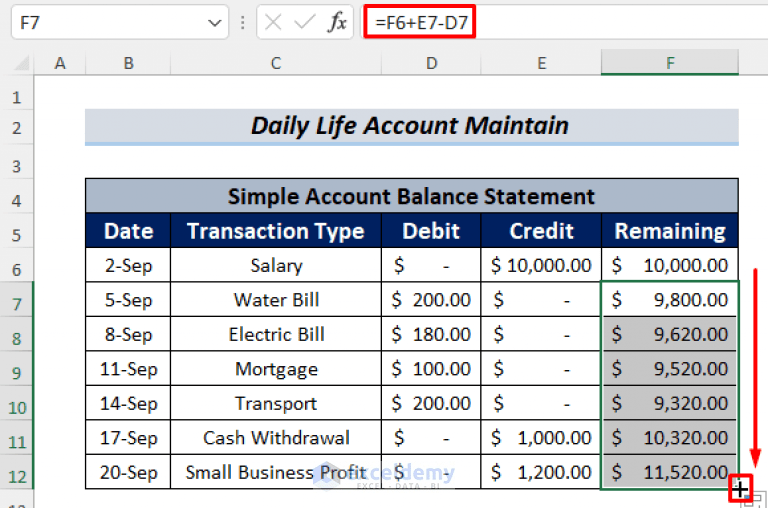Select the 'Transport' cell

276,403
